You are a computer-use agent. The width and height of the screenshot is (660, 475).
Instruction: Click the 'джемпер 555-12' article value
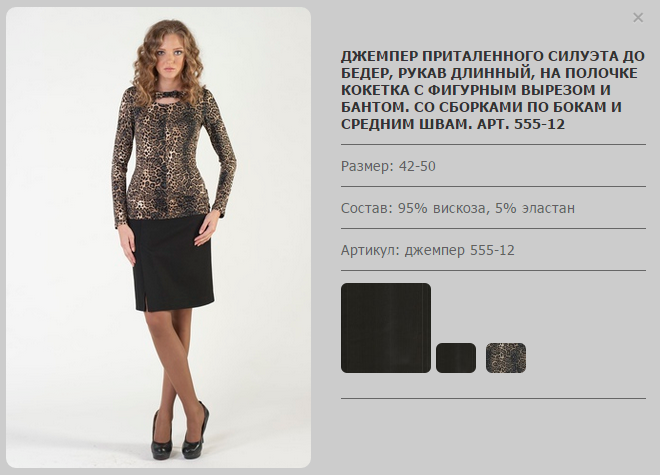(x=460, y=250)
